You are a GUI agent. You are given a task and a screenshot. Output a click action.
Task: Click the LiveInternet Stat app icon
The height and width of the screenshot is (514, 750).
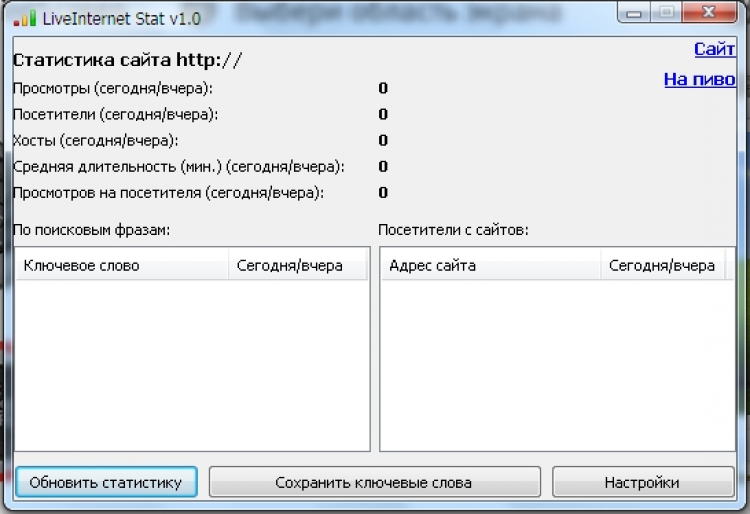[24, 18]
